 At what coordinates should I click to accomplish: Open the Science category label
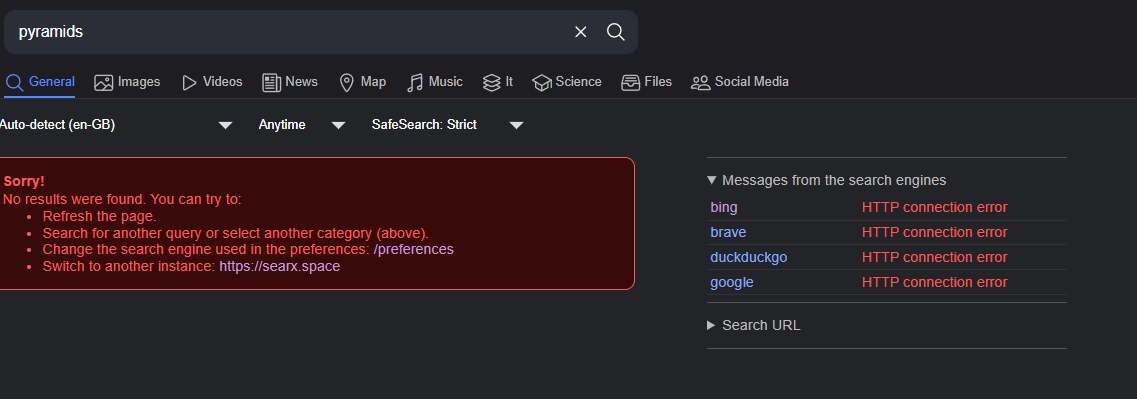579,82
